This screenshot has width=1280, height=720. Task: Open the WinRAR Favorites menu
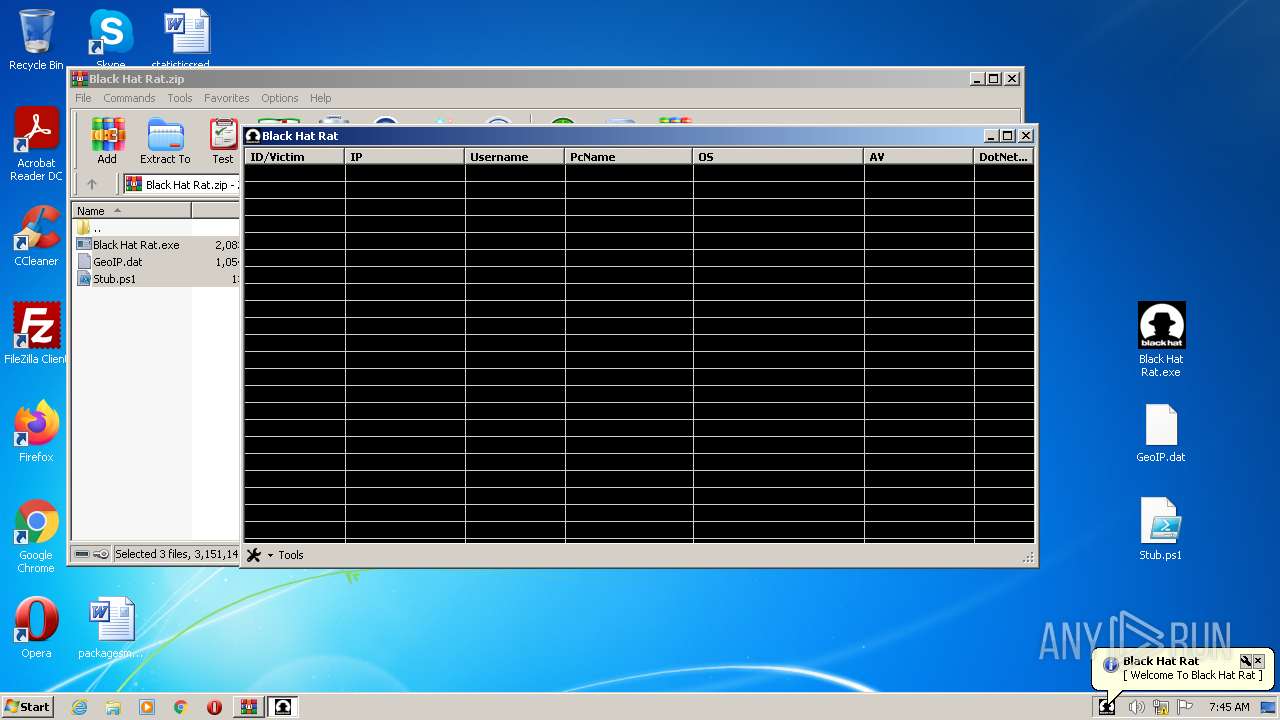[x=227, y=98]
